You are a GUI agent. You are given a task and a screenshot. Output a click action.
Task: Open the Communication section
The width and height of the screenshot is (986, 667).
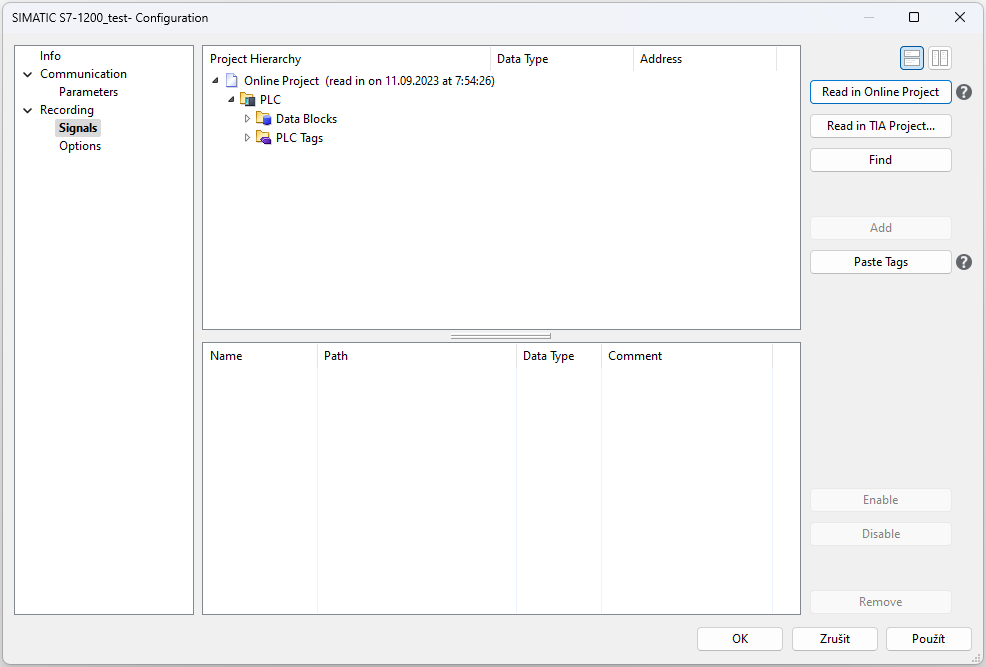coord(84,74)
